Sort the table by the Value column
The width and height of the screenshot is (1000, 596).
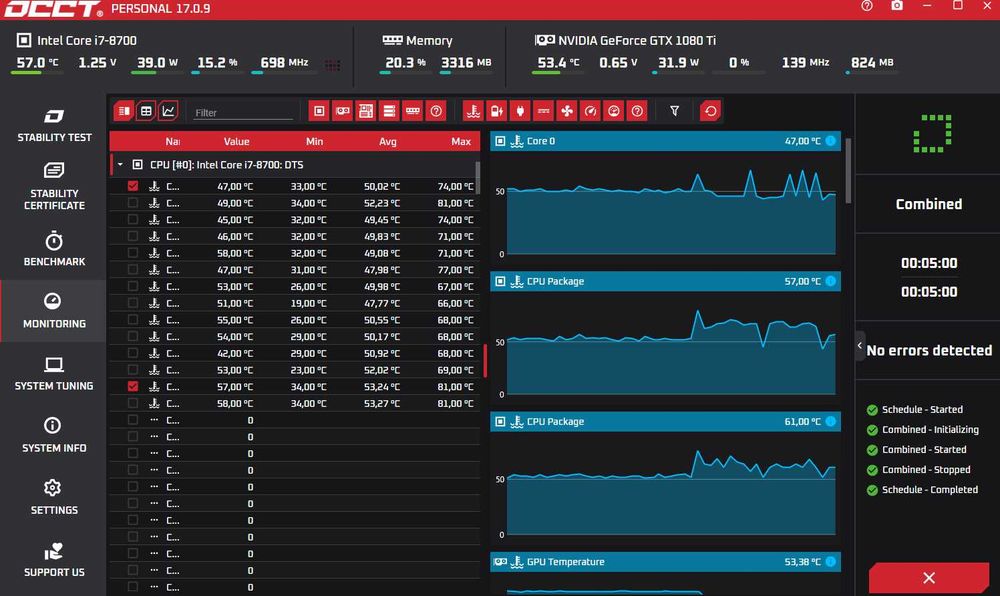coord(236,142)
